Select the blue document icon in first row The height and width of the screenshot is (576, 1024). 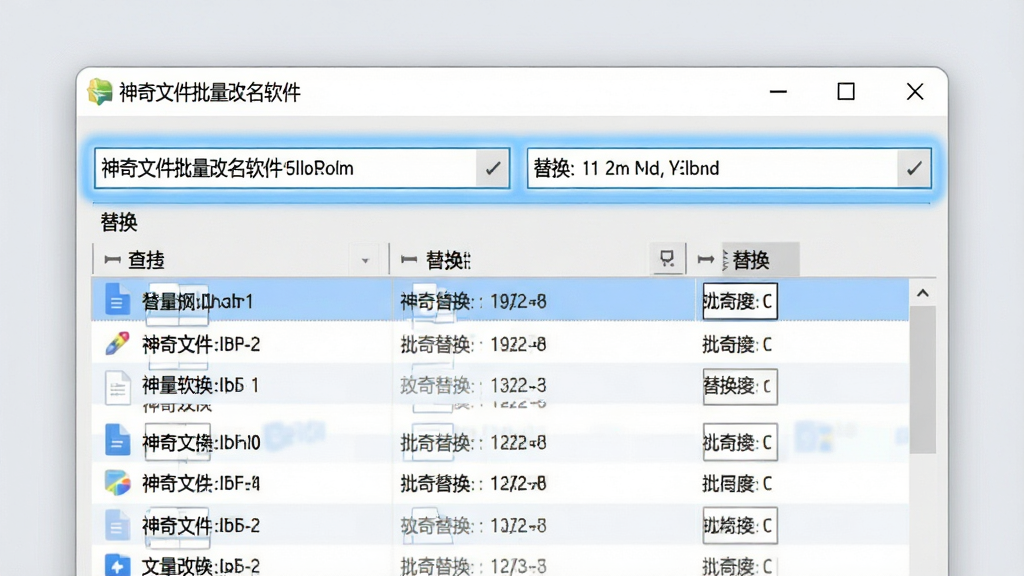click(118, 300)
